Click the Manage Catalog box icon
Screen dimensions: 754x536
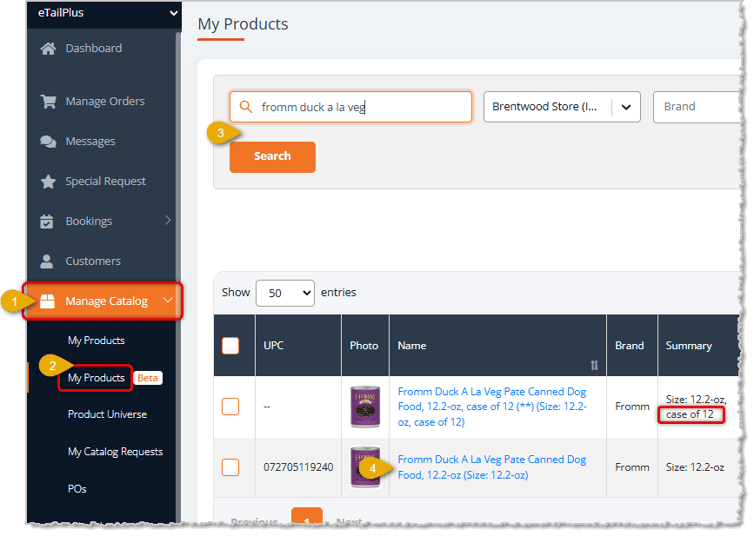[47, 301]
